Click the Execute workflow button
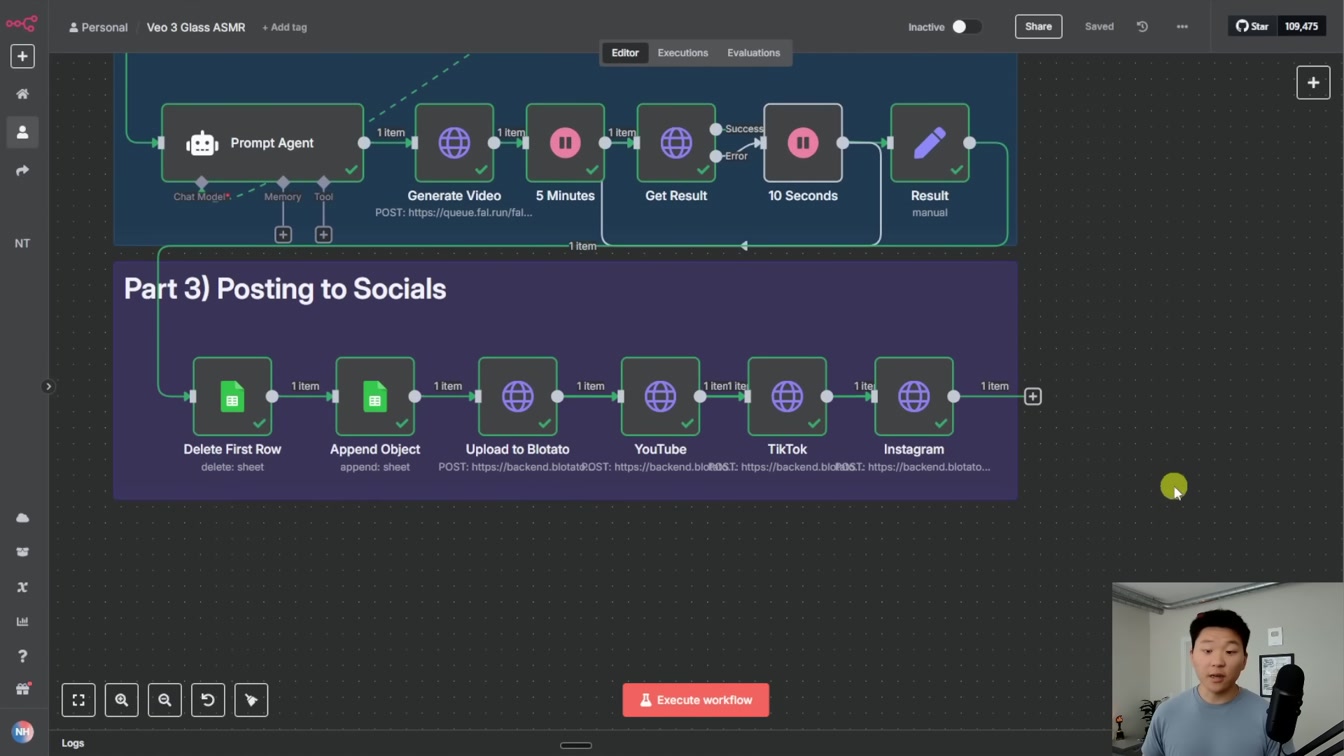The height and width of the screenshot is (756, 1344). point(696,700)
